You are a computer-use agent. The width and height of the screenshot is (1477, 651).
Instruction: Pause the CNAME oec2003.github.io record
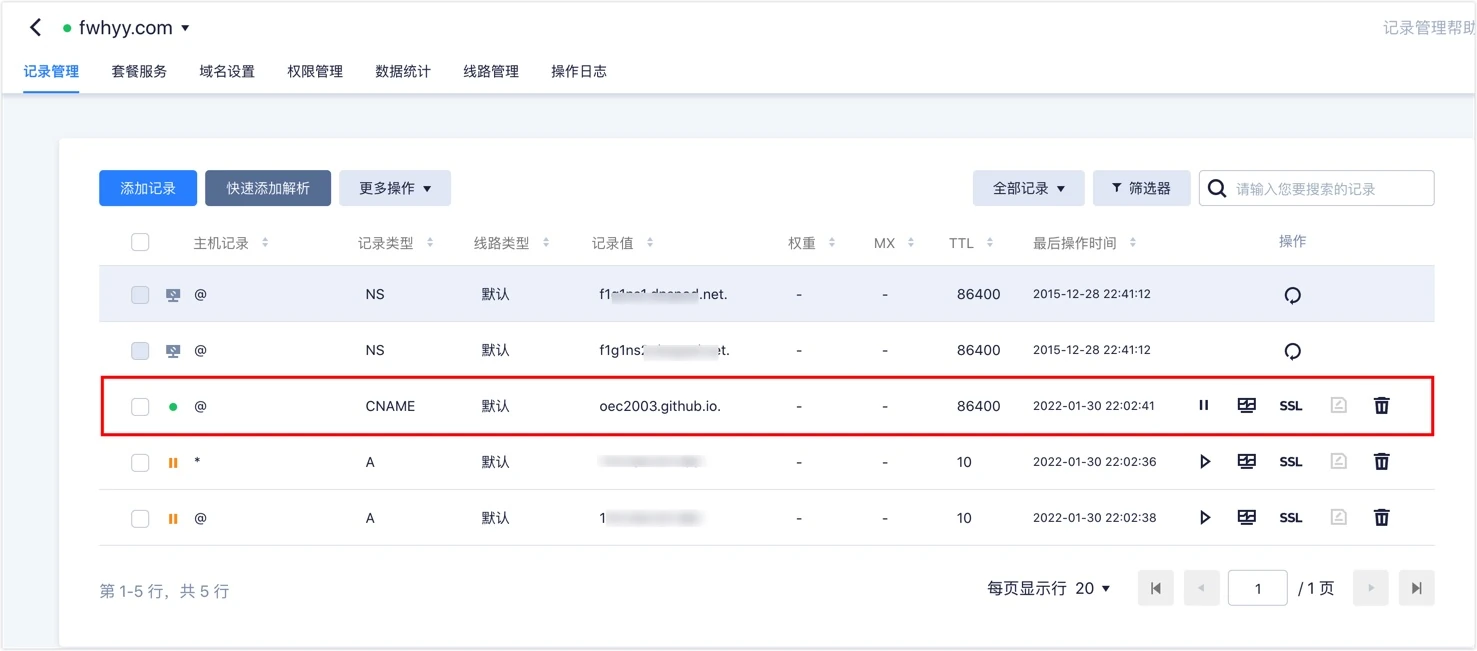click(1204, 406)
